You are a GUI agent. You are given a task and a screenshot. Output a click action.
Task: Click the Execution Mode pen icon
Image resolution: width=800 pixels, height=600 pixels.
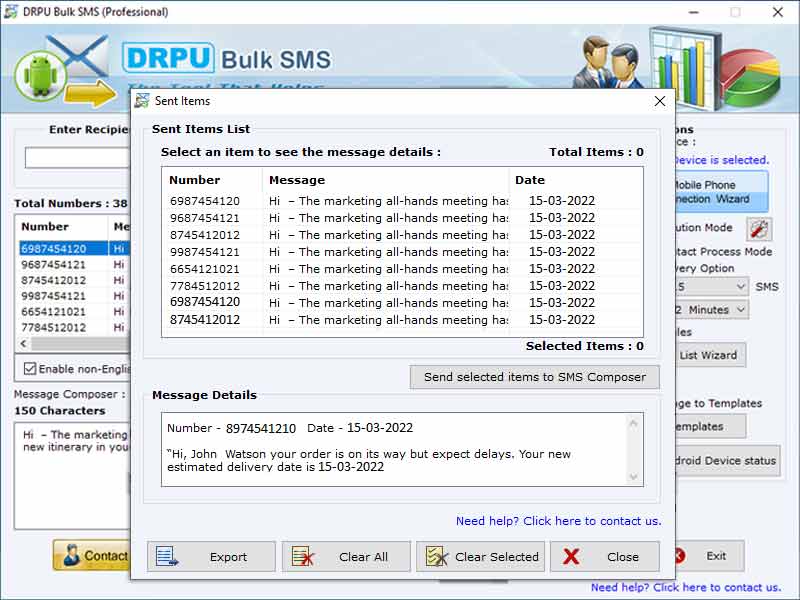[x=758, y=228]
